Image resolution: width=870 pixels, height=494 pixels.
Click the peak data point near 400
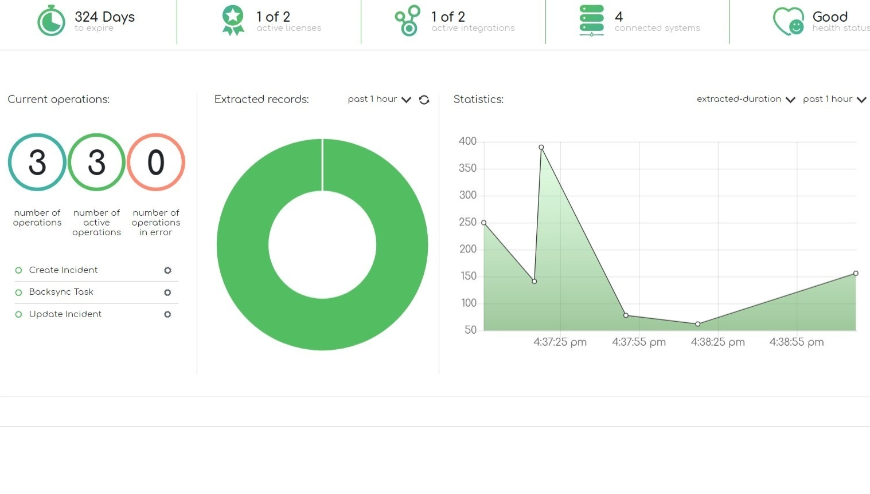click(542, 148)
